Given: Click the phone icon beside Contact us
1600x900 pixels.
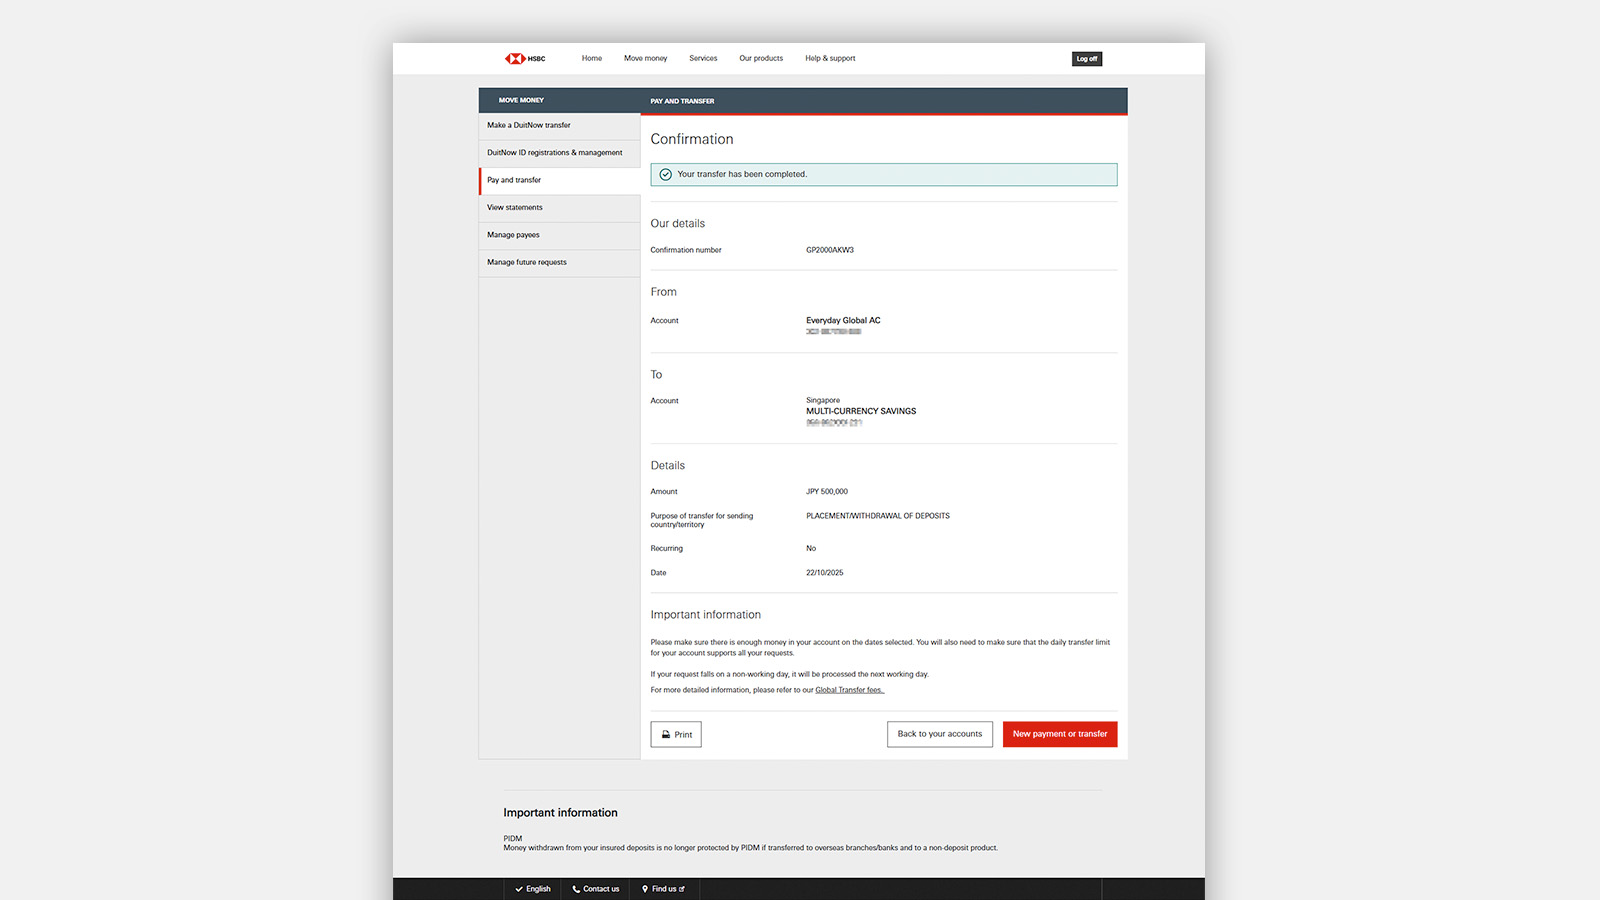Looking at the screenshot, I should (x=576, y=889).
